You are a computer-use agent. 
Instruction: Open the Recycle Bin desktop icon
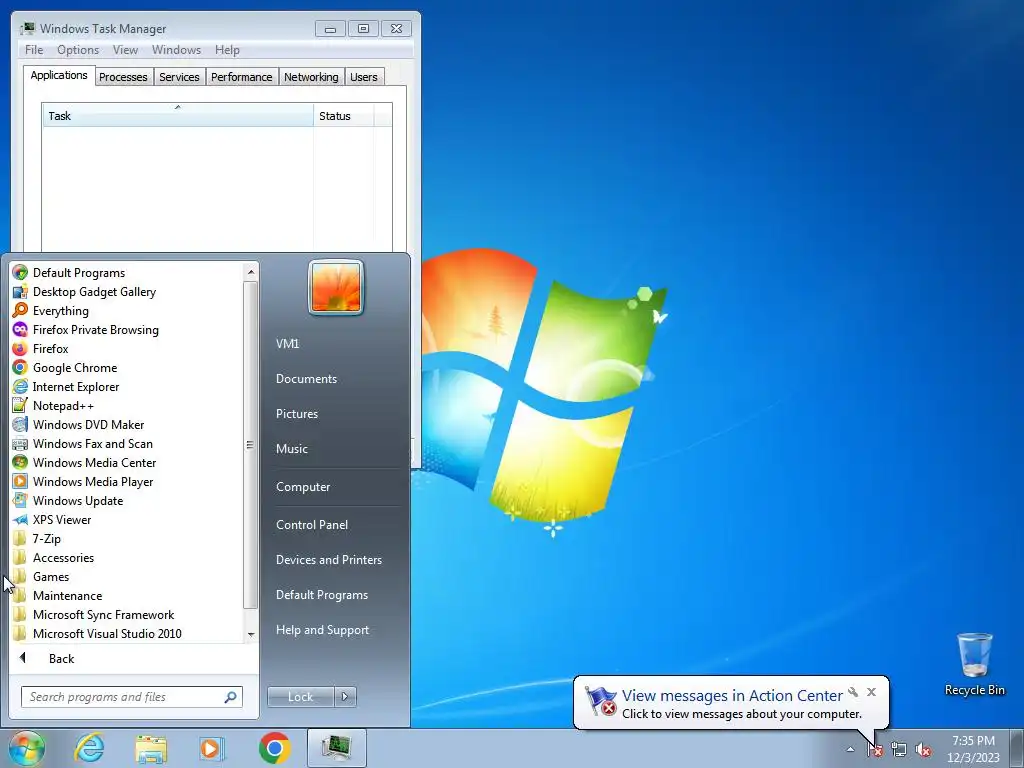pyautogui.click(x=975, y=664)
